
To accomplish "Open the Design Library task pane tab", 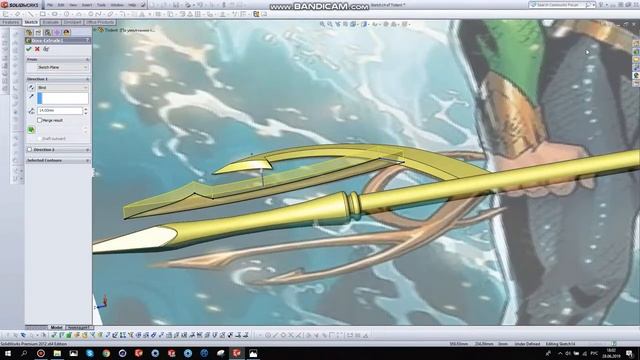I will click(x=636, y=52).
